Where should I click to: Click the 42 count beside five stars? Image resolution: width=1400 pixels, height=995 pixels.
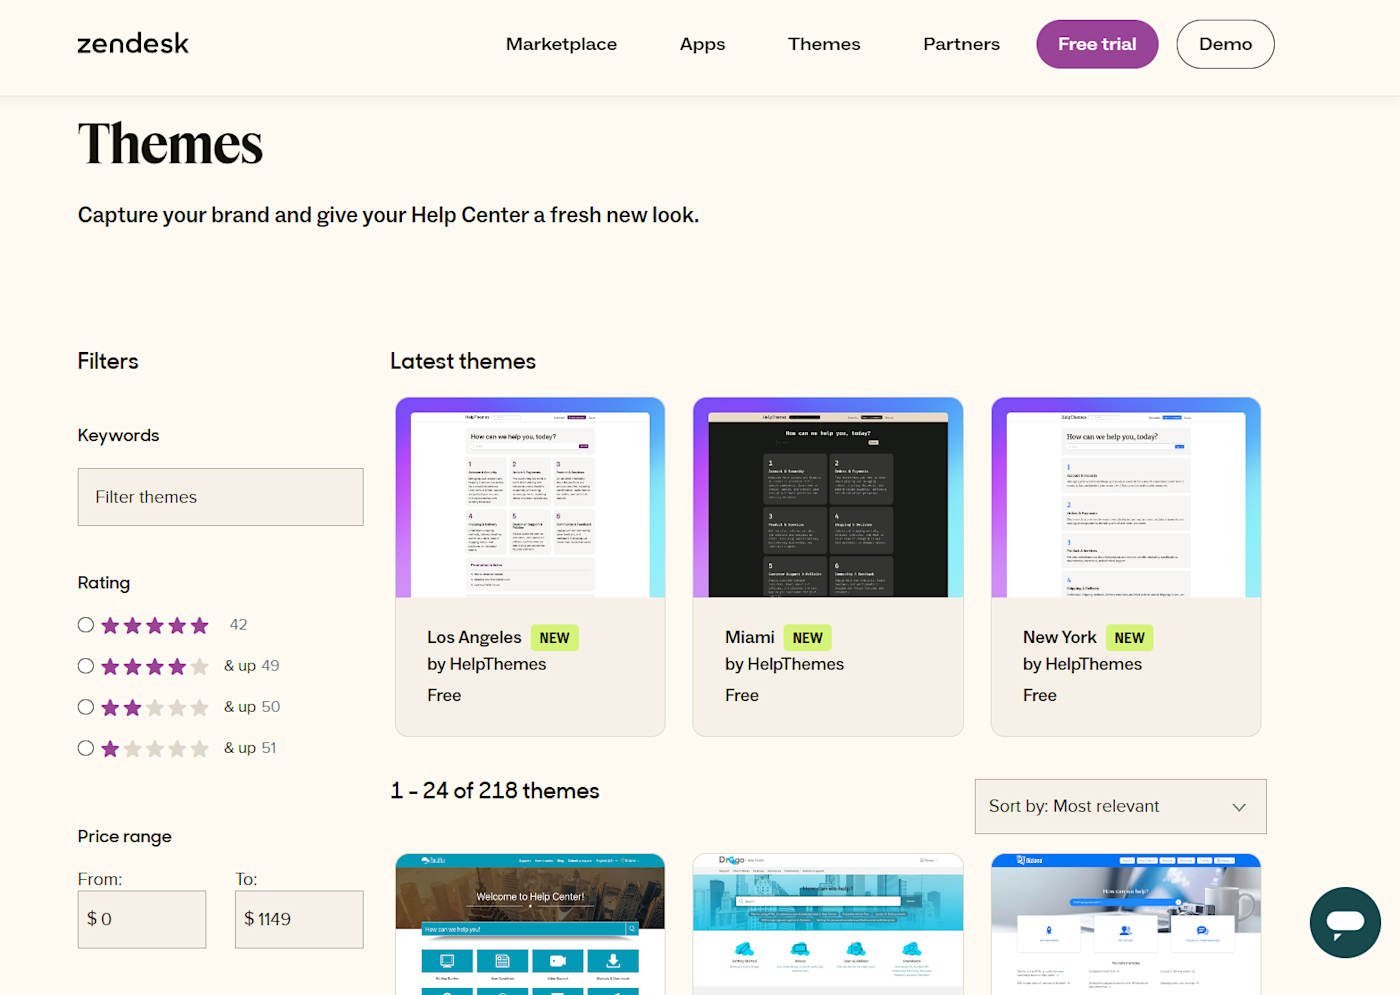238,625
